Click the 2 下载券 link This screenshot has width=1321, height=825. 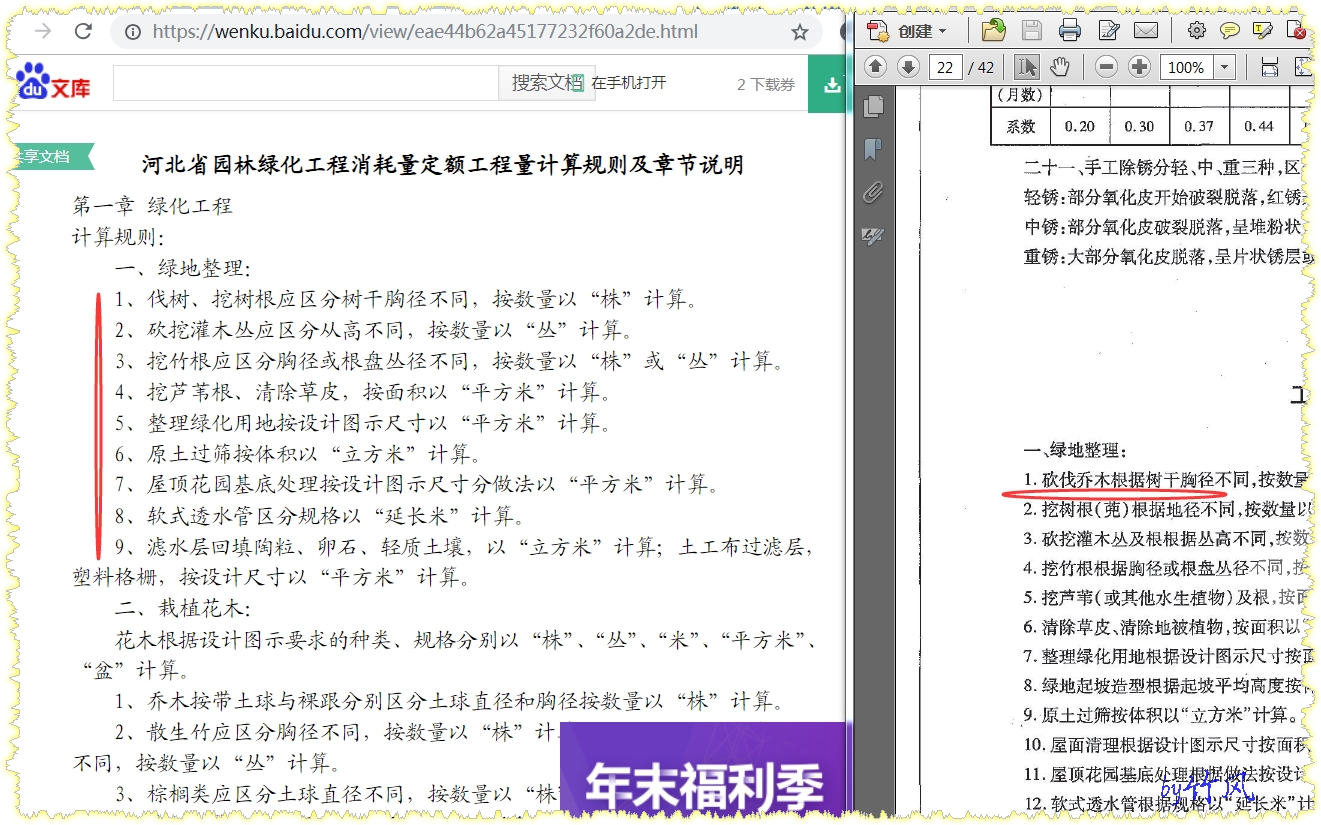766,85
